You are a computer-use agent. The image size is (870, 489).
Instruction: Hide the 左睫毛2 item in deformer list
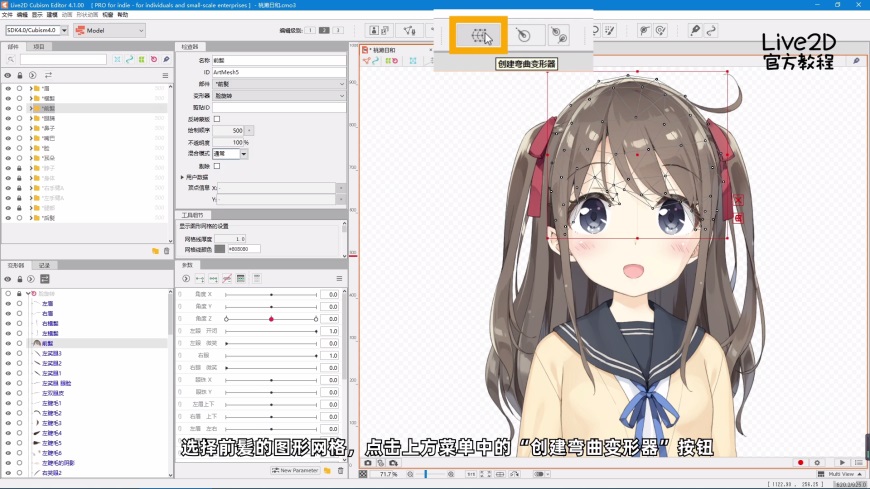pos(8,413)
